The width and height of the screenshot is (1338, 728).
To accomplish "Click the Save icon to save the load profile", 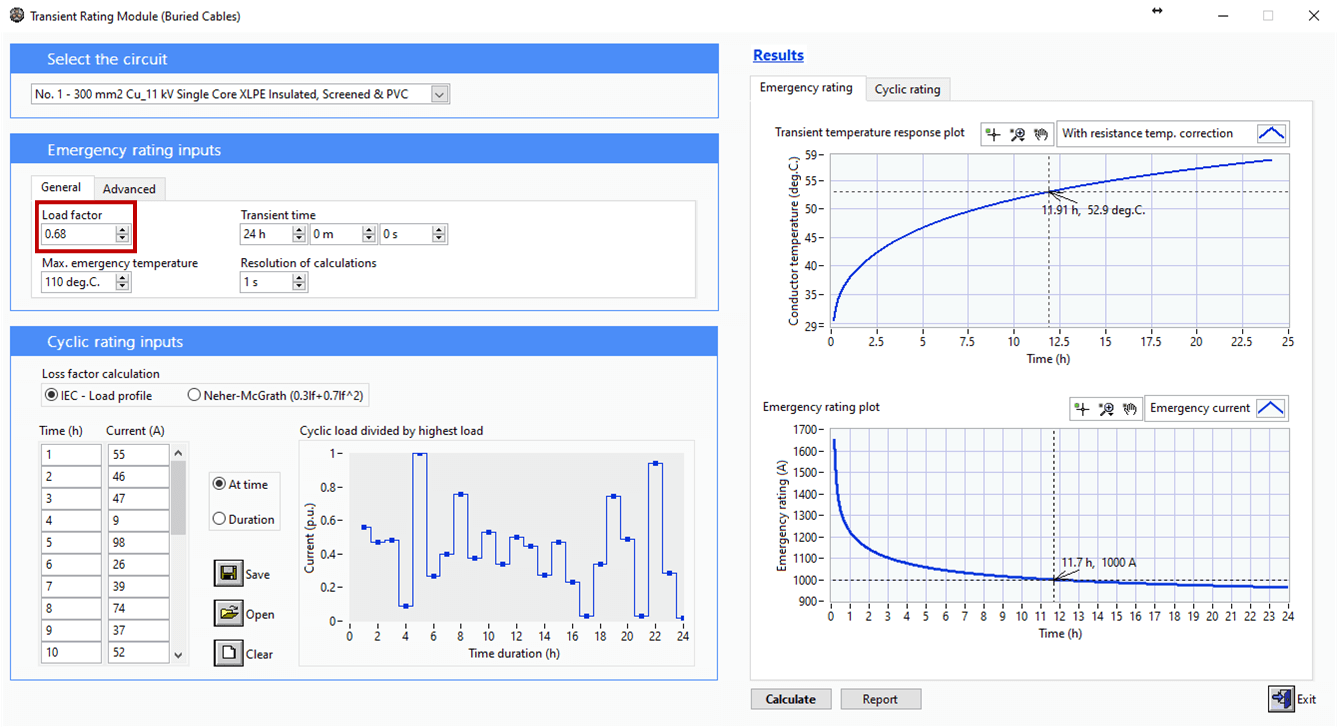I will pyautogui.click(x=231, y=573).
